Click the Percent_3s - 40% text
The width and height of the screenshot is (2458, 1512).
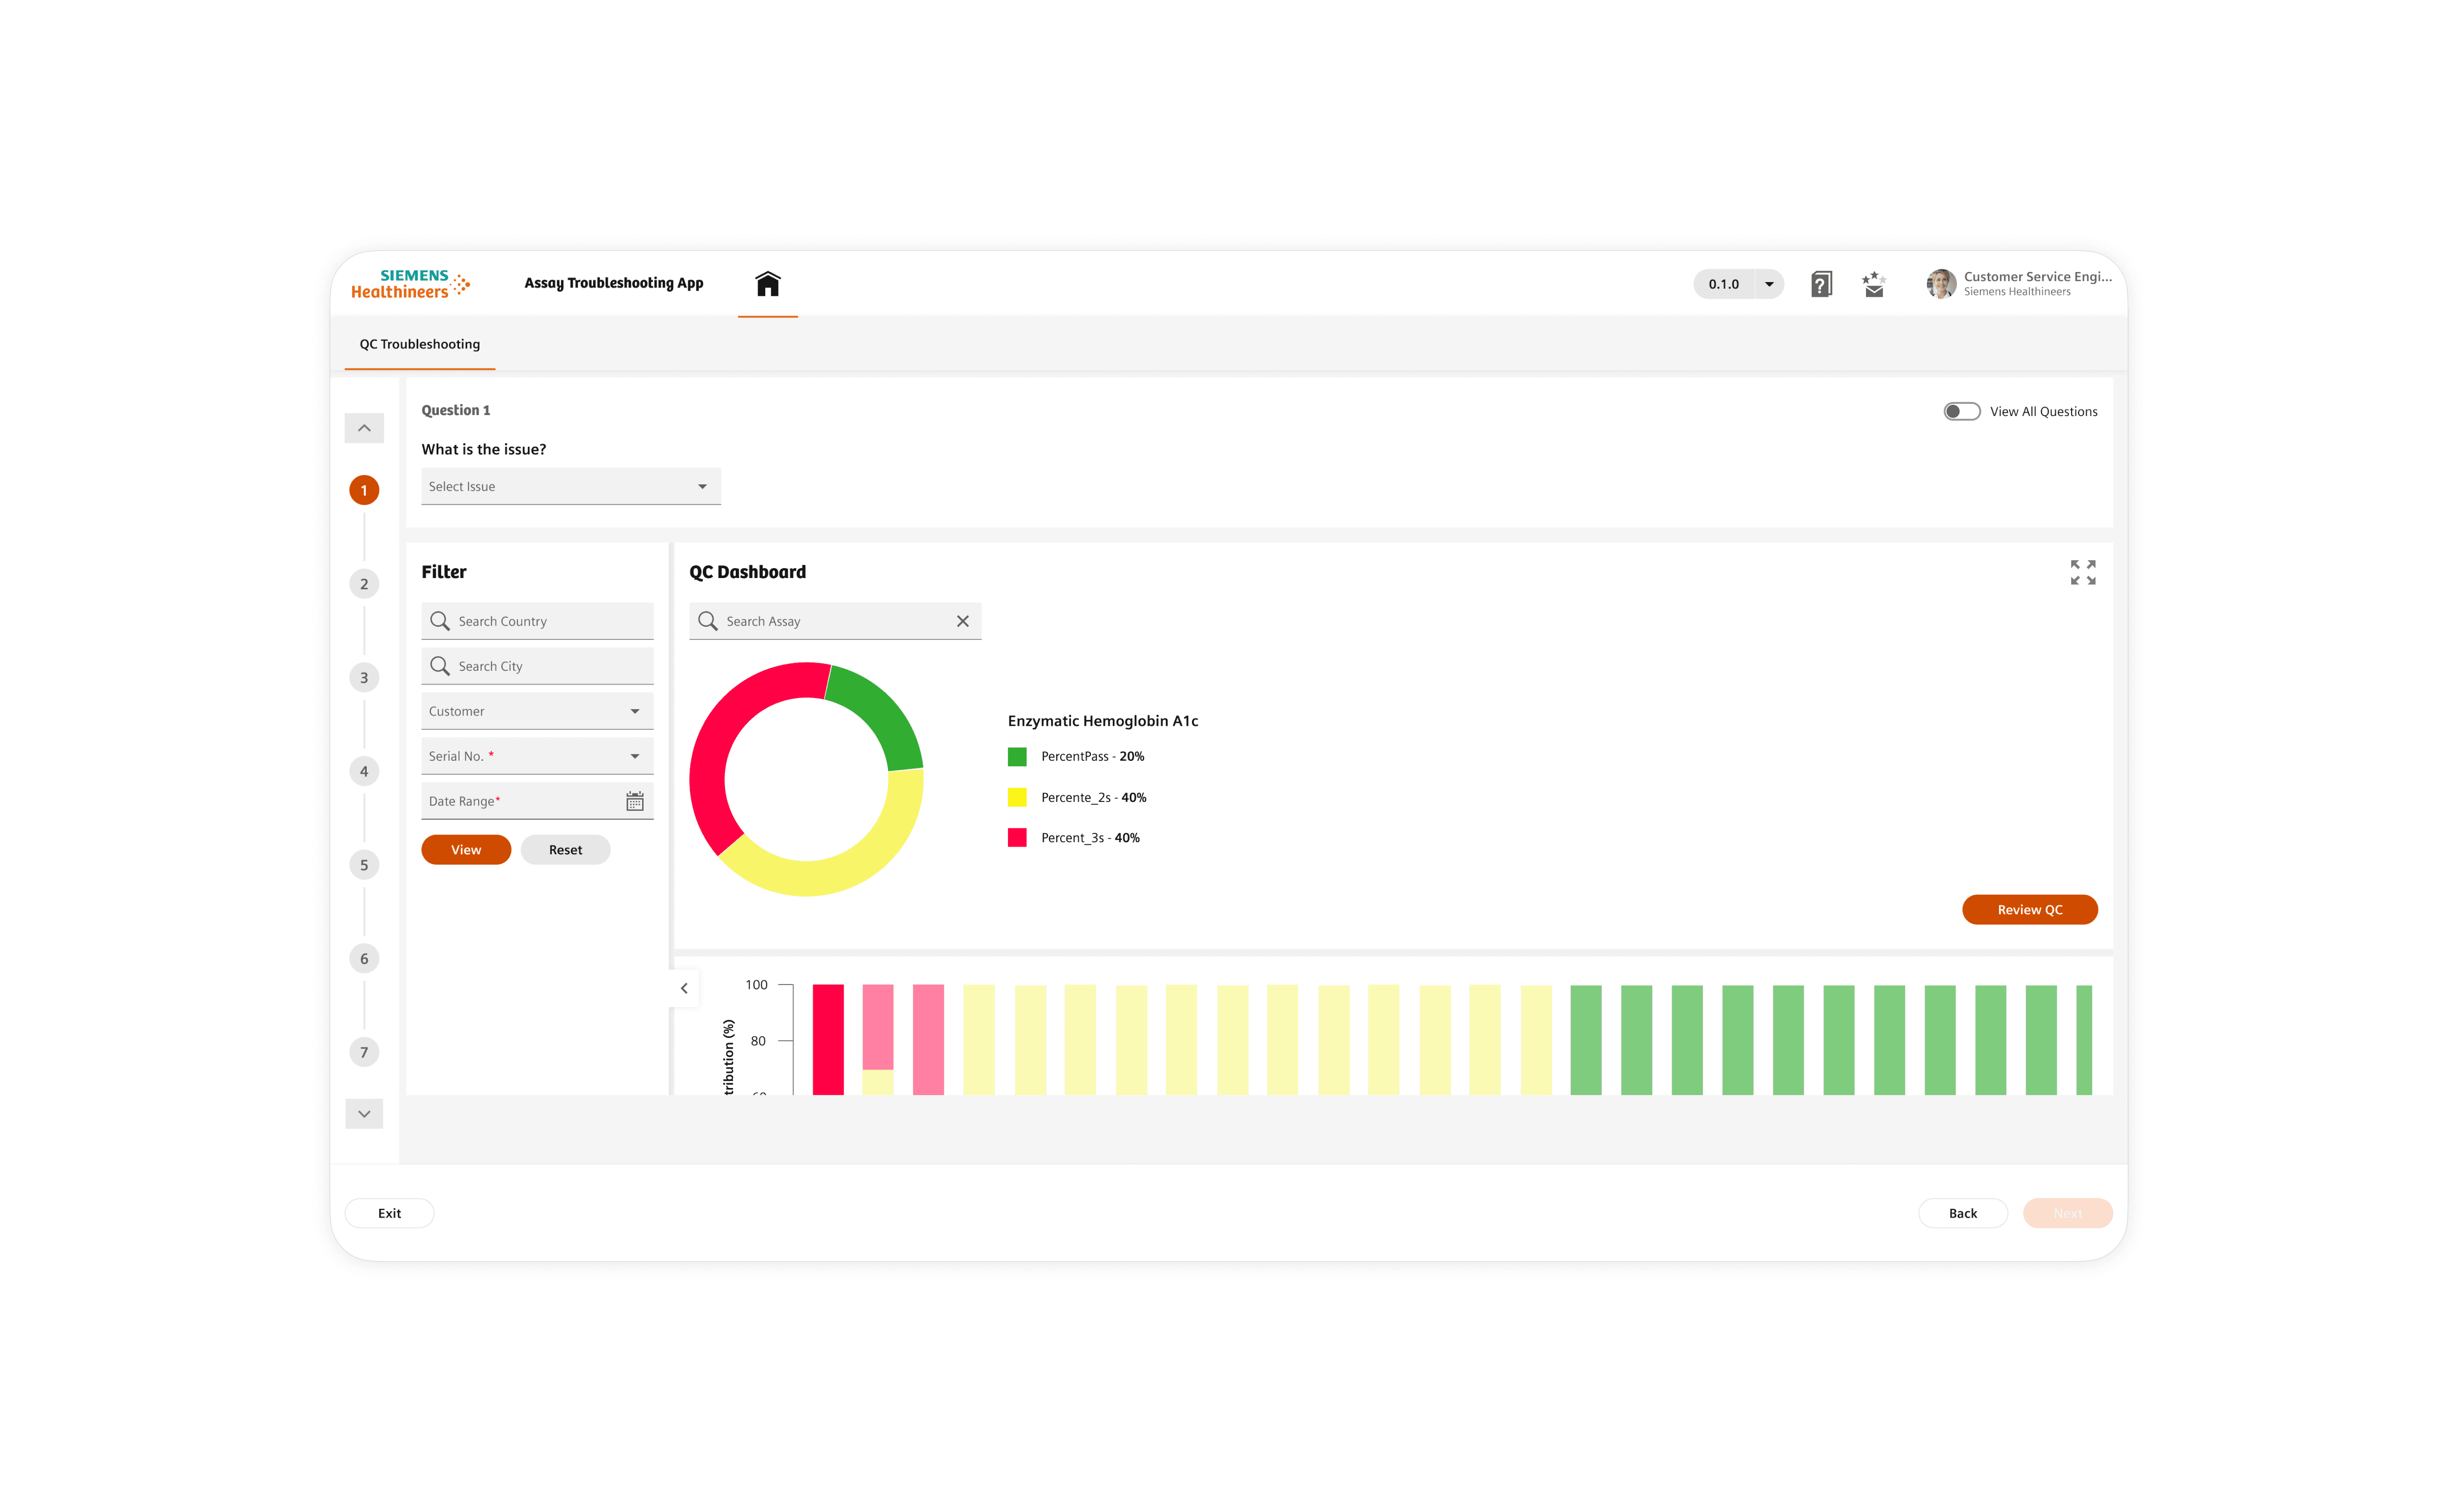1090,838
